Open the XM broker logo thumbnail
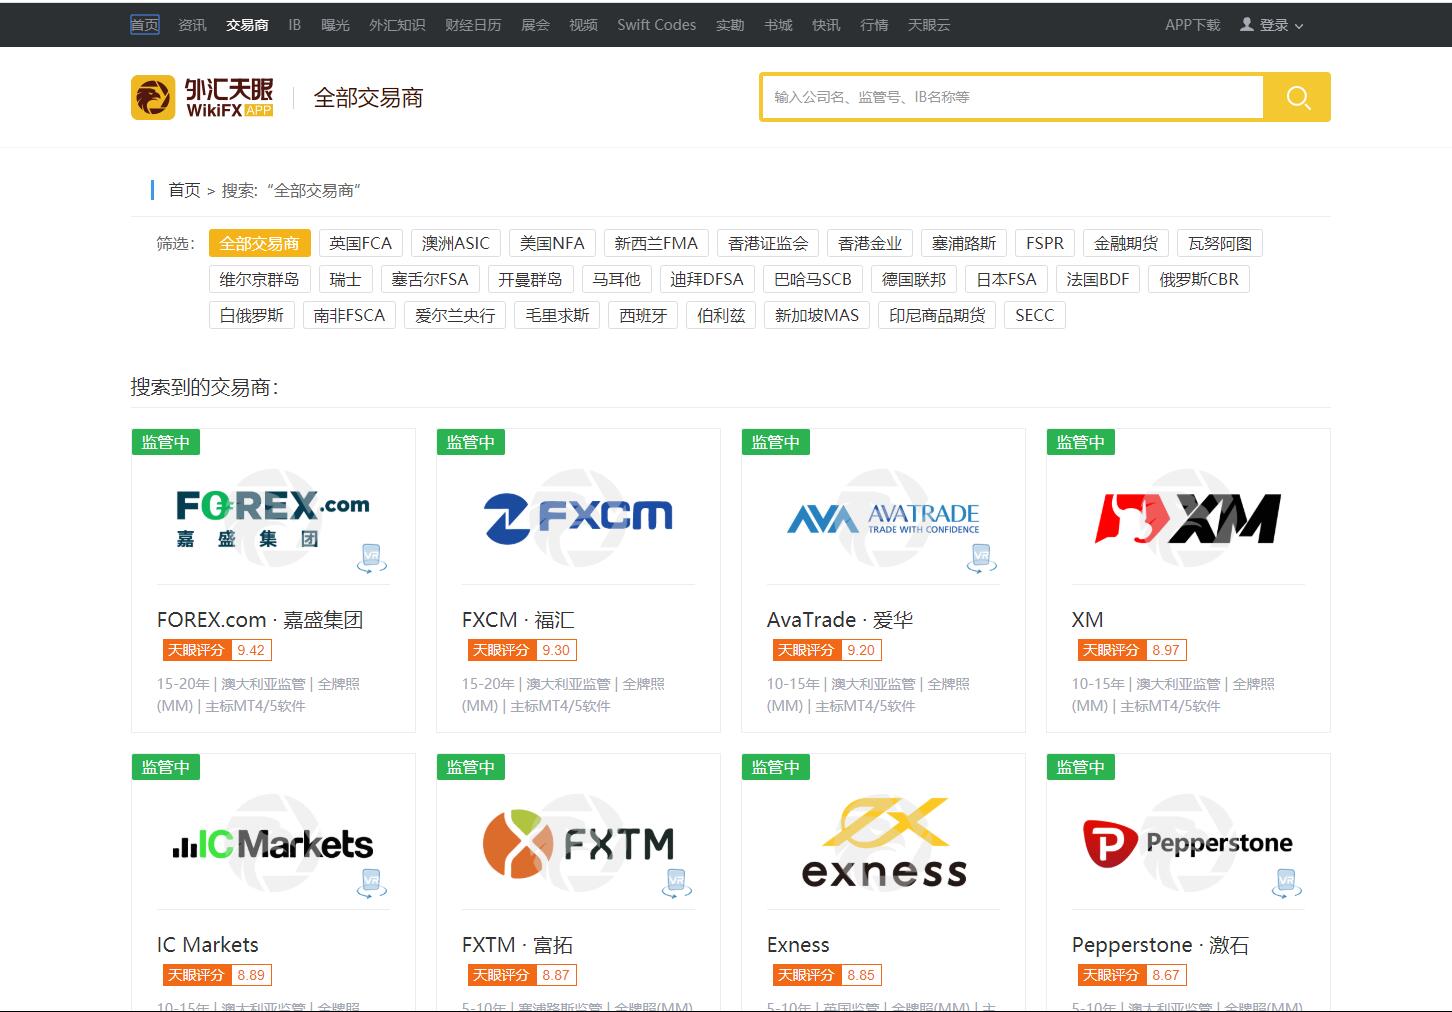1452x1012 pixels. click(x=1188, y=518)
